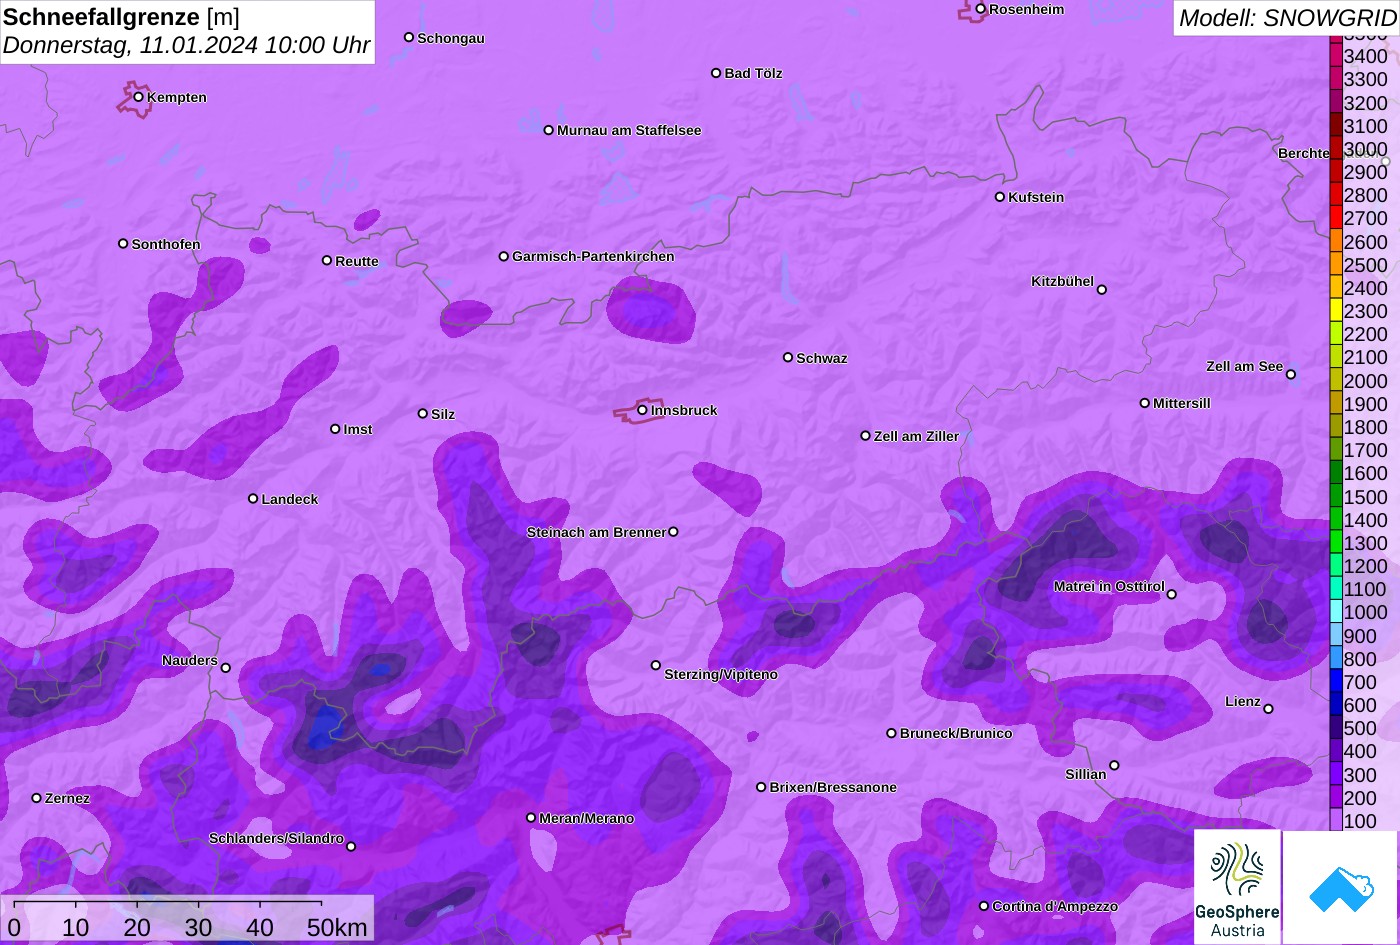Click the Meran/Merano label
The image size is (1400, 945).
click(587, 818)
